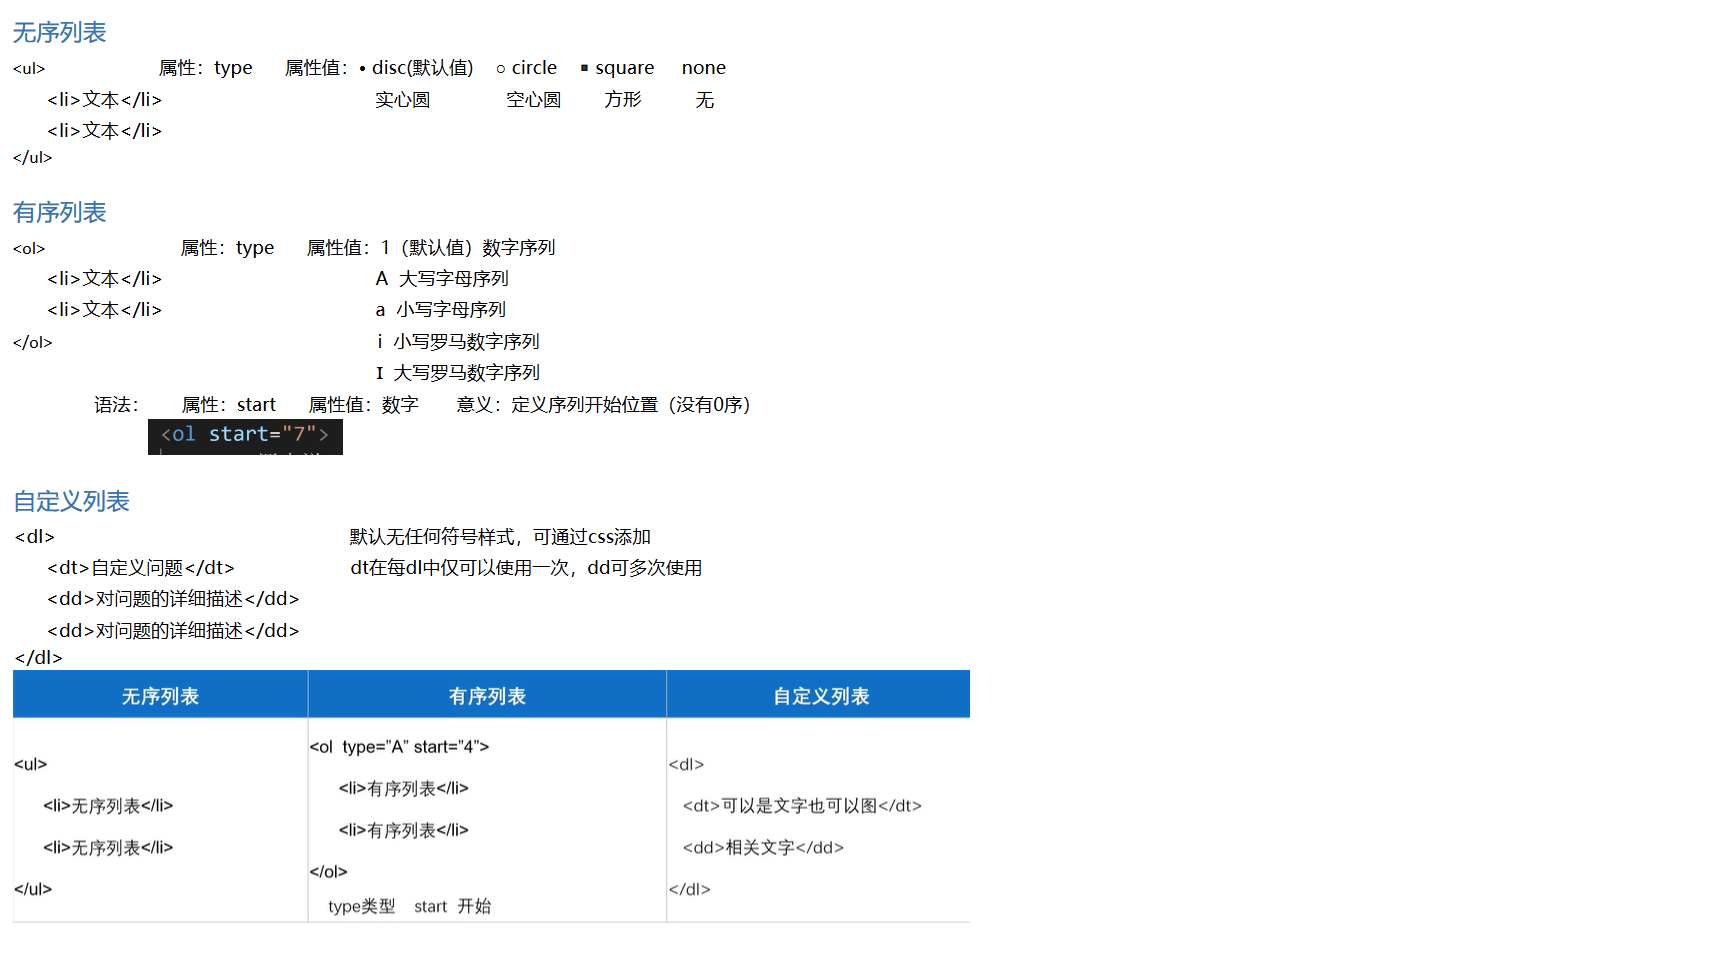Image resolution: width=1711 pixels, height=958 pixels.
Task: Click second <li>无序列表</li> in table
Action: point(108,847)
